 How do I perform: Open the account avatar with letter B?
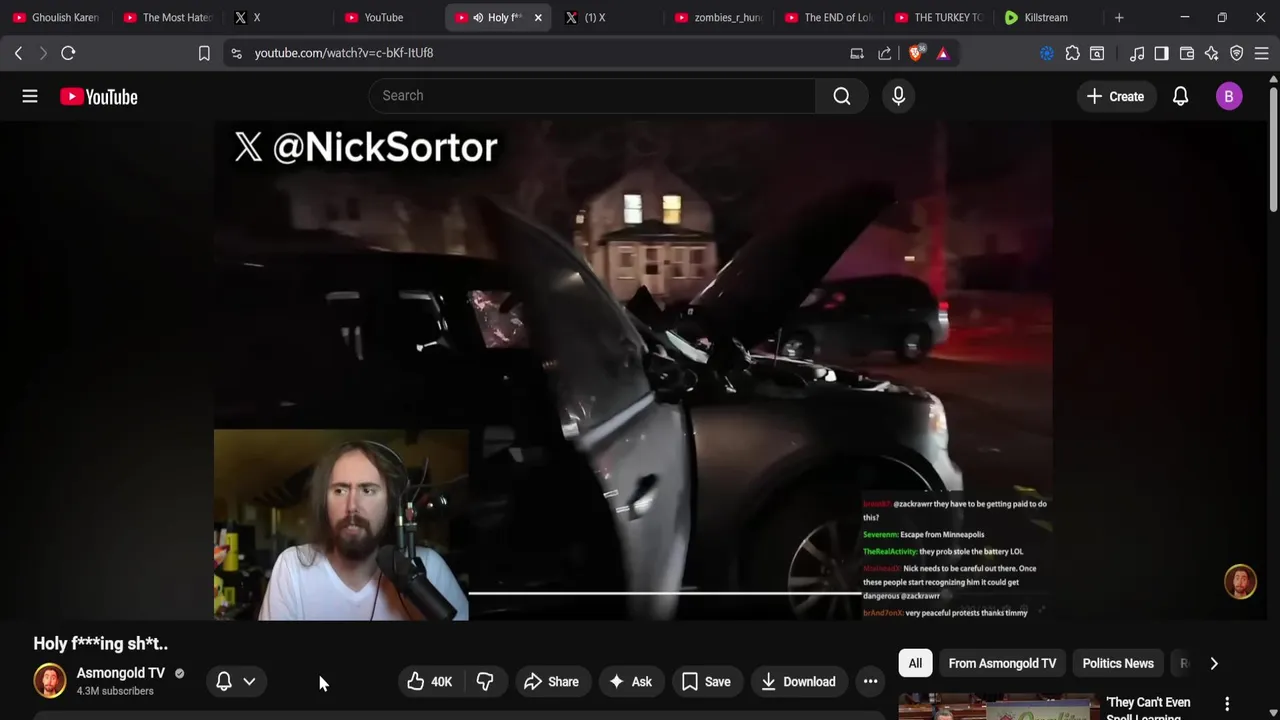click(1229, 96)
